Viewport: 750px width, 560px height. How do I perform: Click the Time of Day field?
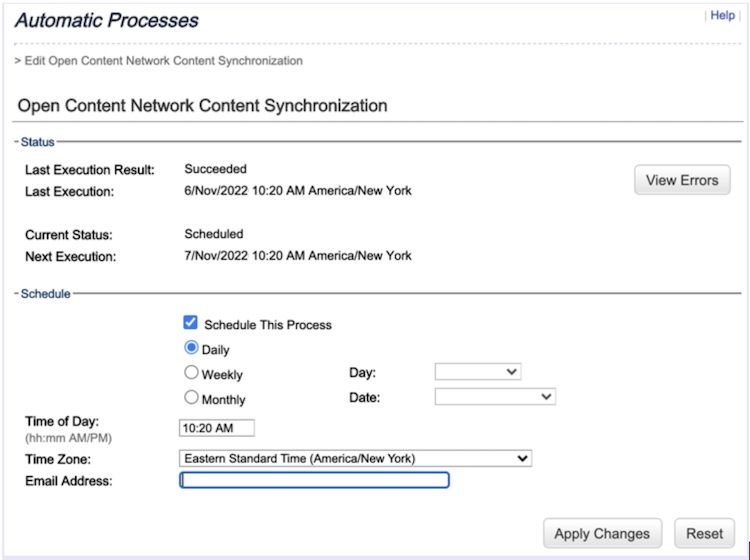click(x=217, y=428)
